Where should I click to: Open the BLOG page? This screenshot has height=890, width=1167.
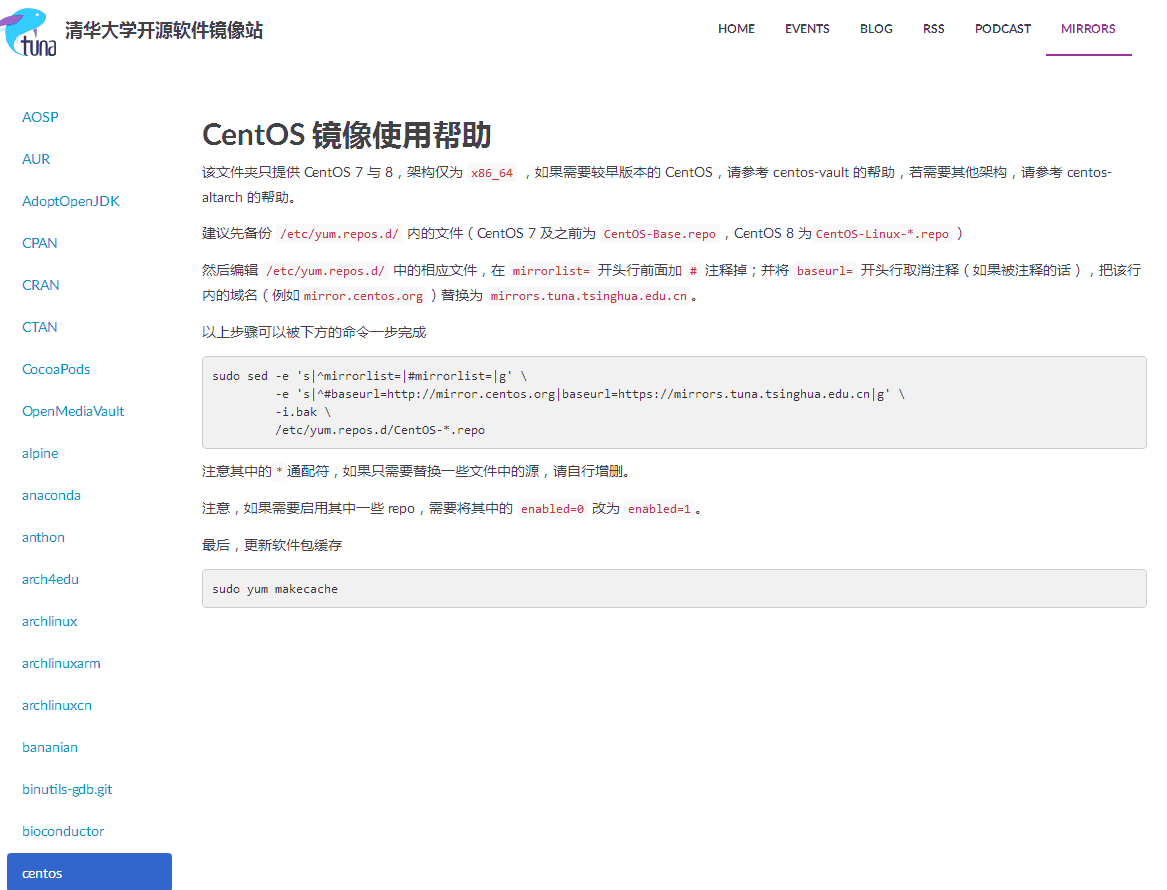(876, 28)
